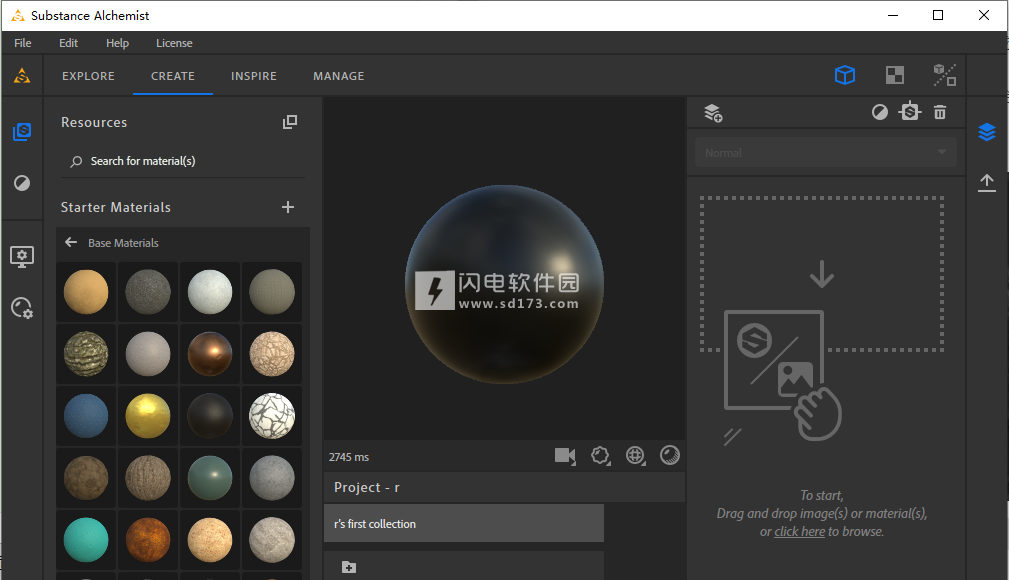The image size is (1009, 580).
Task: Select the turquoise material sphere
Action: point(86,539)
